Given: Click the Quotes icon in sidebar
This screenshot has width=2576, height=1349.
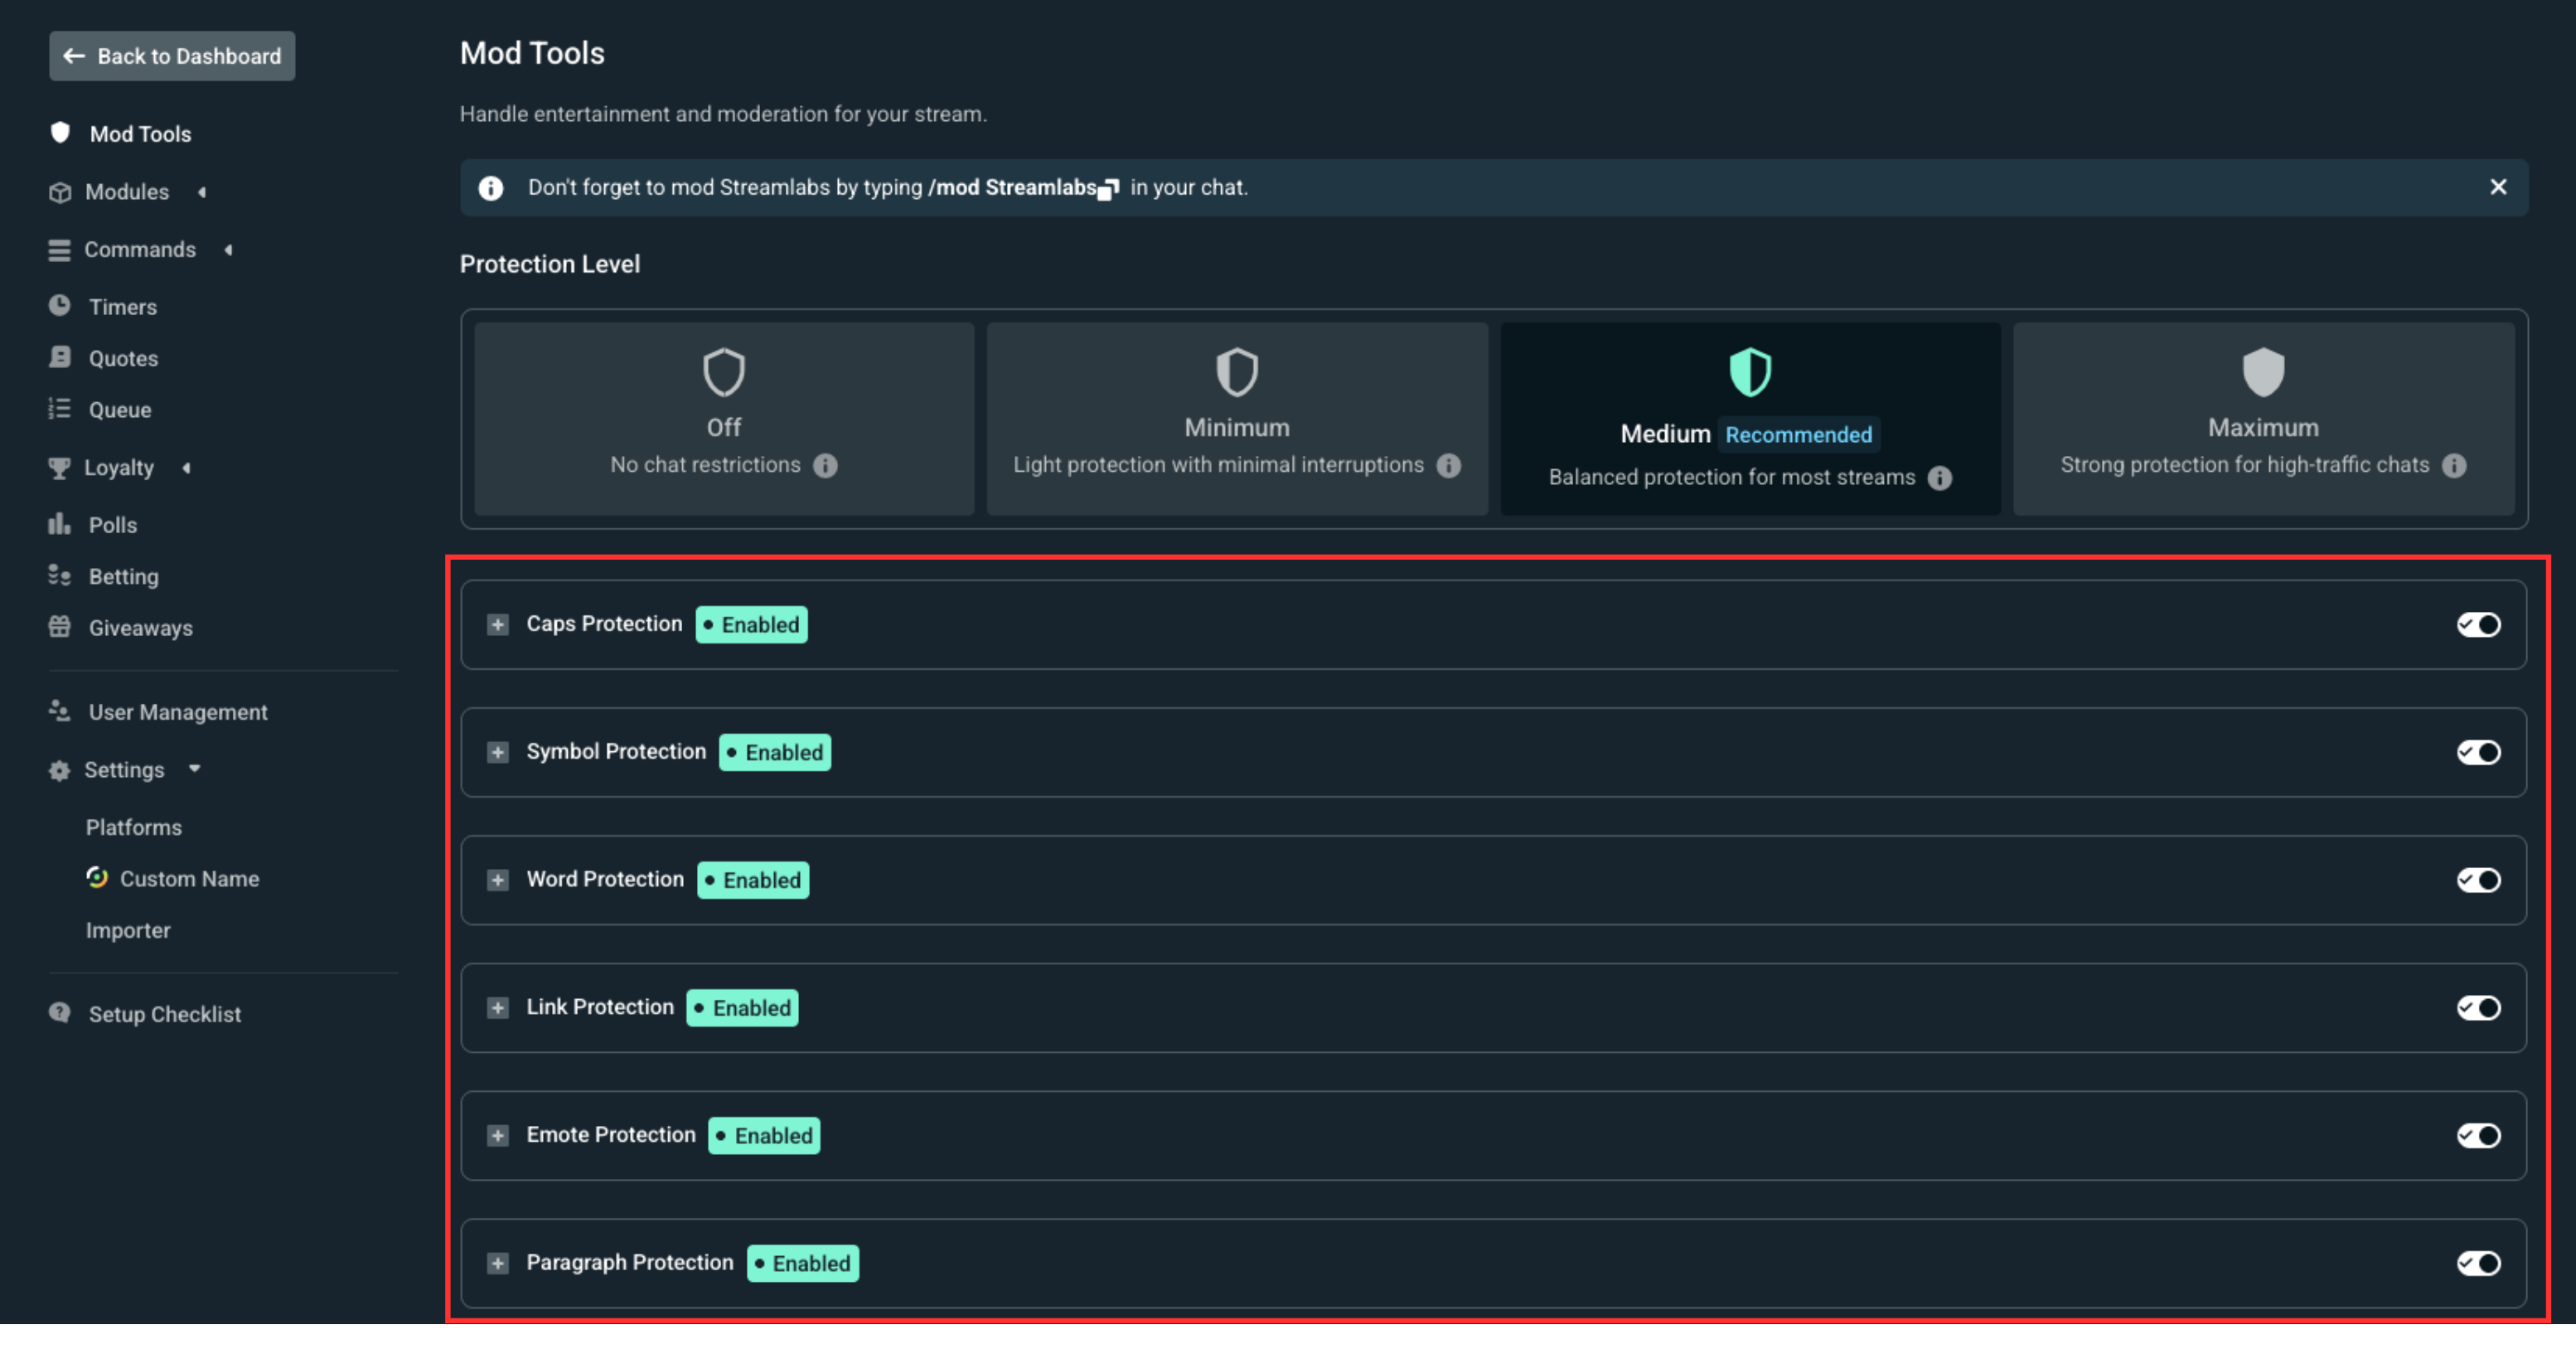Looking at the screenshot, I should [60, 357].
